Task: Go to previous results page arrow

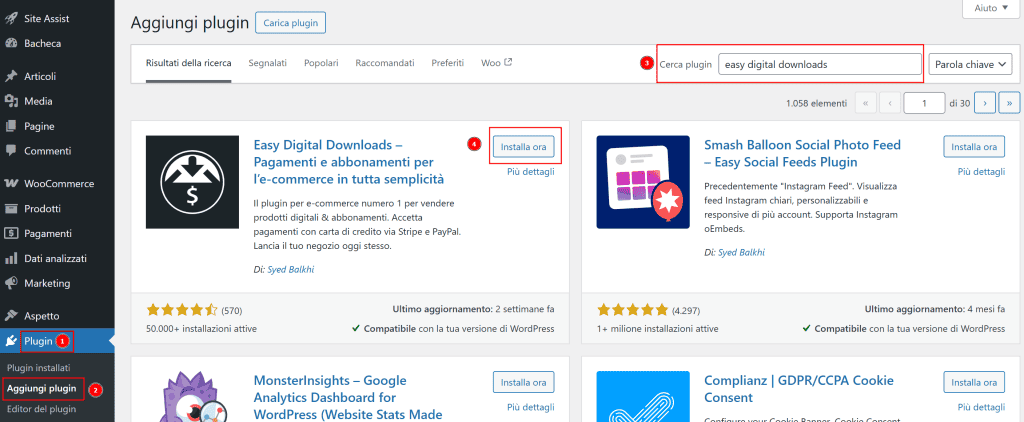Action: click(890, 103)
